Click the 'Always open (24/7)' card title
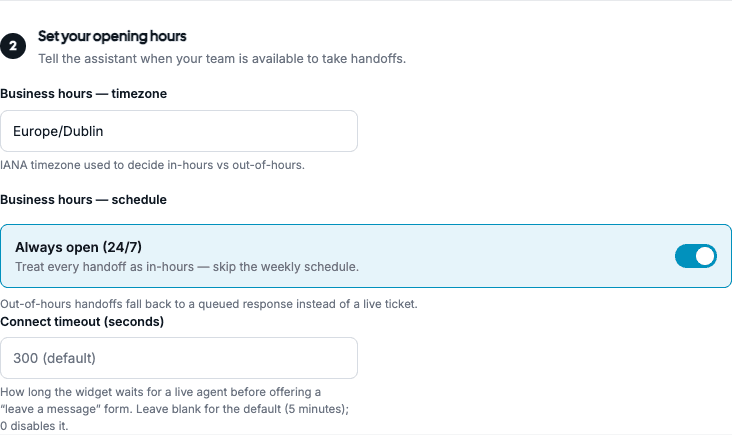Screen dimensions: 732x435 (x=78, y=247)
